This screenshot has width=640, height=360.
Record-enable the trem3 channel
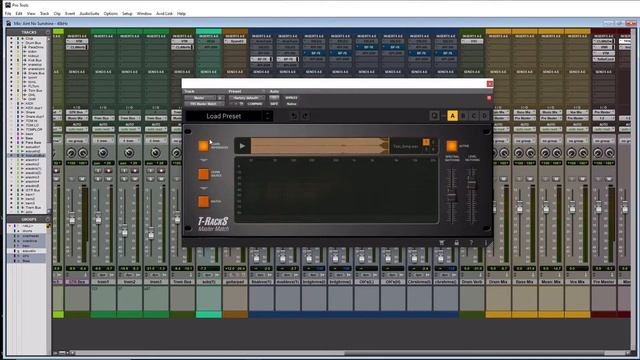click(161, 171)
